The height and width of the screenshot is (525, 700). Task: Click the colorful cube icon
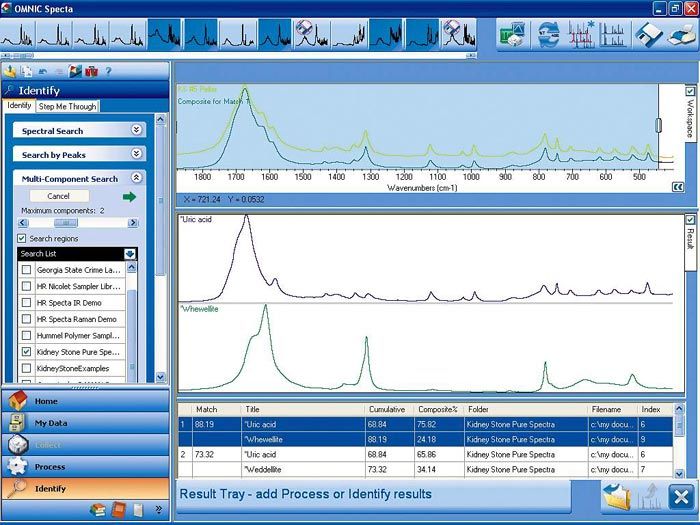tap(75, 71)
